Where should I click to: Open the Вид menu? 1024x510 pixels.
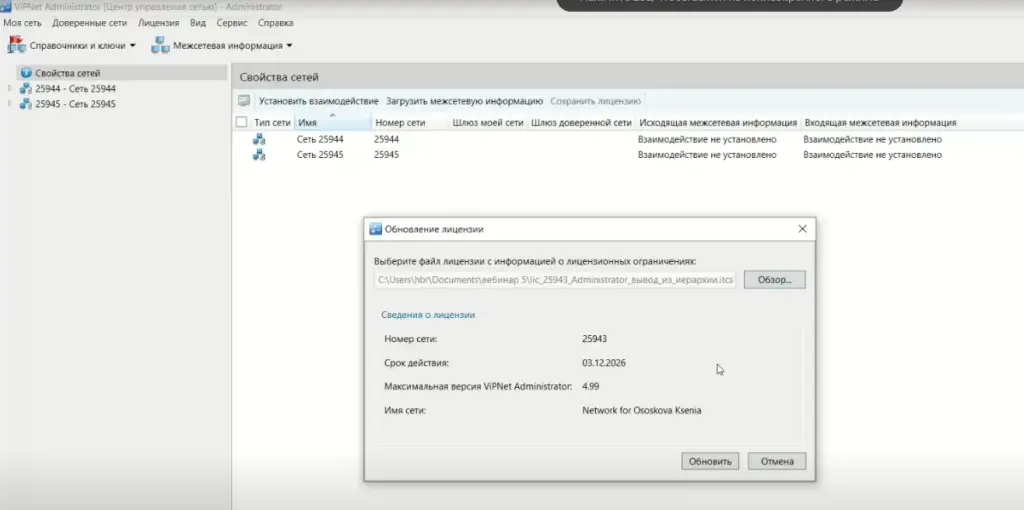198,23
